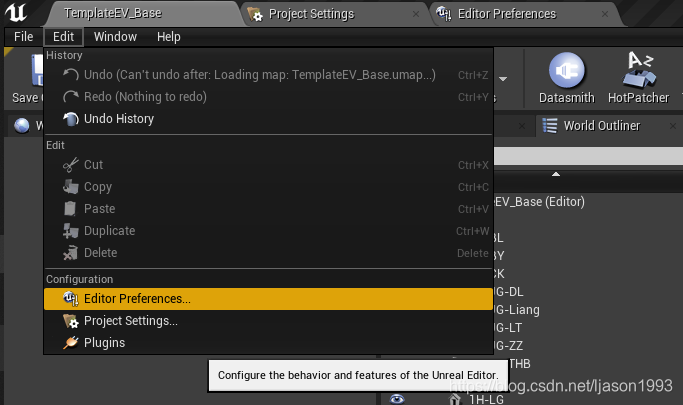Open Editor Preferences from the menu
This screenshot has height=405, width=683.
[268, 299]
